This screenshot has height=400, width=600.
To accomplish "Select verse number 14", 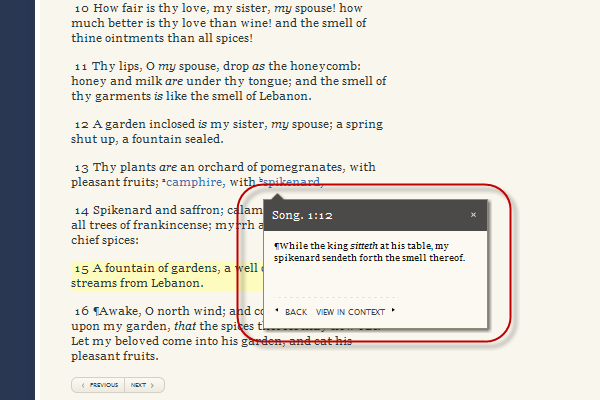I will (x=80, y=211).
